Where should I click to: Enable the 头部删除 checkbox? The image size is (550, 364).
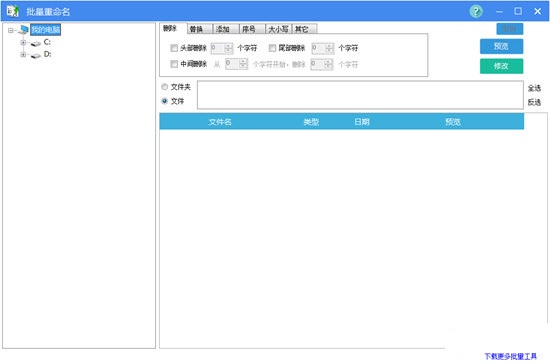tap(174, 48)
